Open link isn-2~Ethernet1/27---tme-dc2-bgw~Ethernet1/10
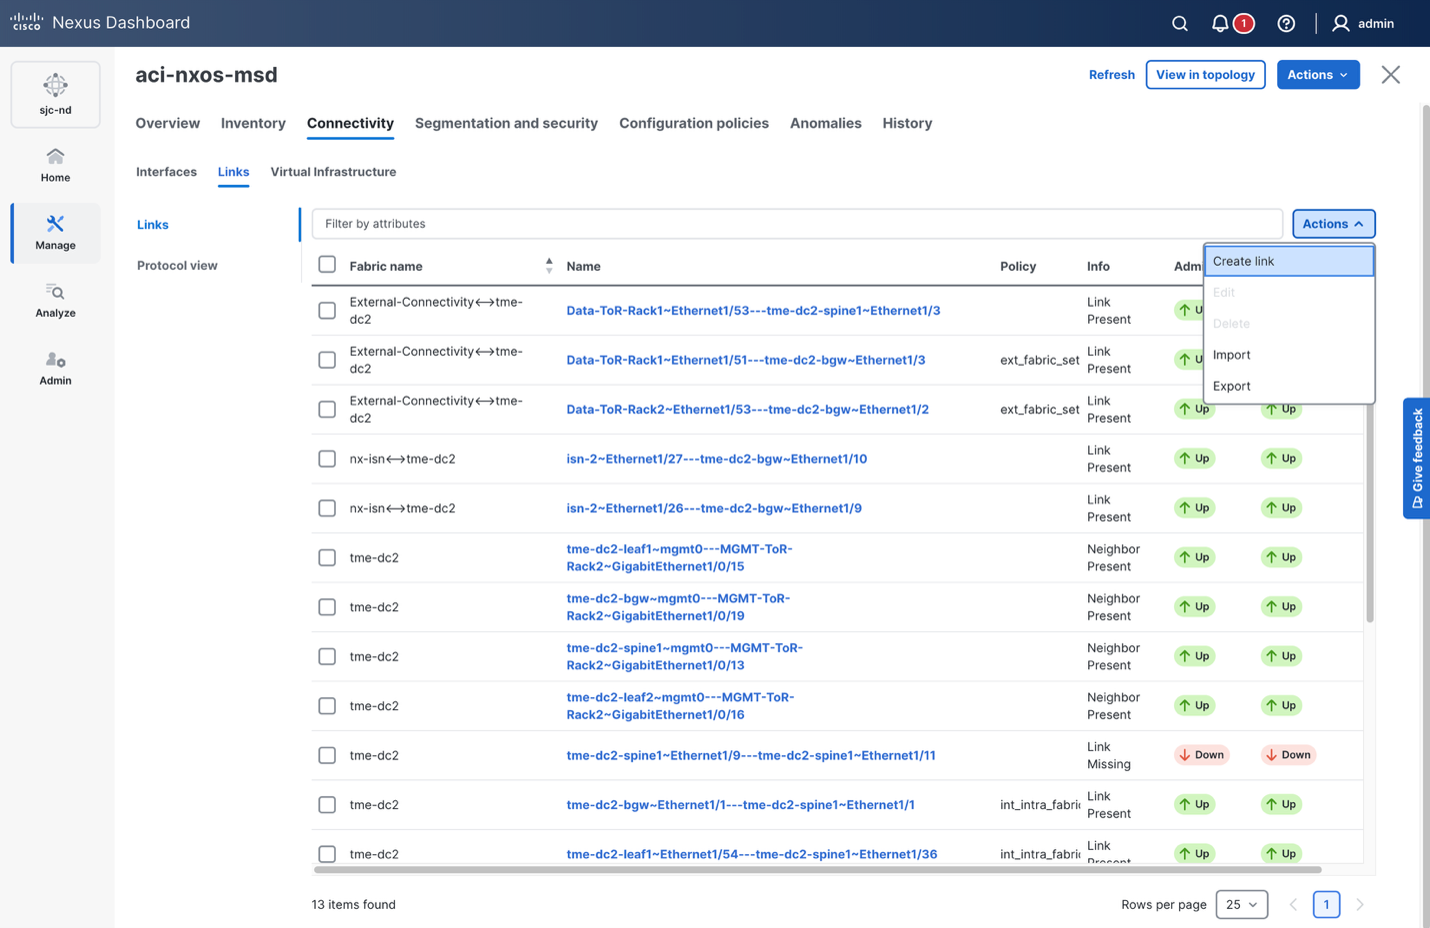Image resolution: width=1430 pixels, height=928 pixels. [x=716, y=459]
